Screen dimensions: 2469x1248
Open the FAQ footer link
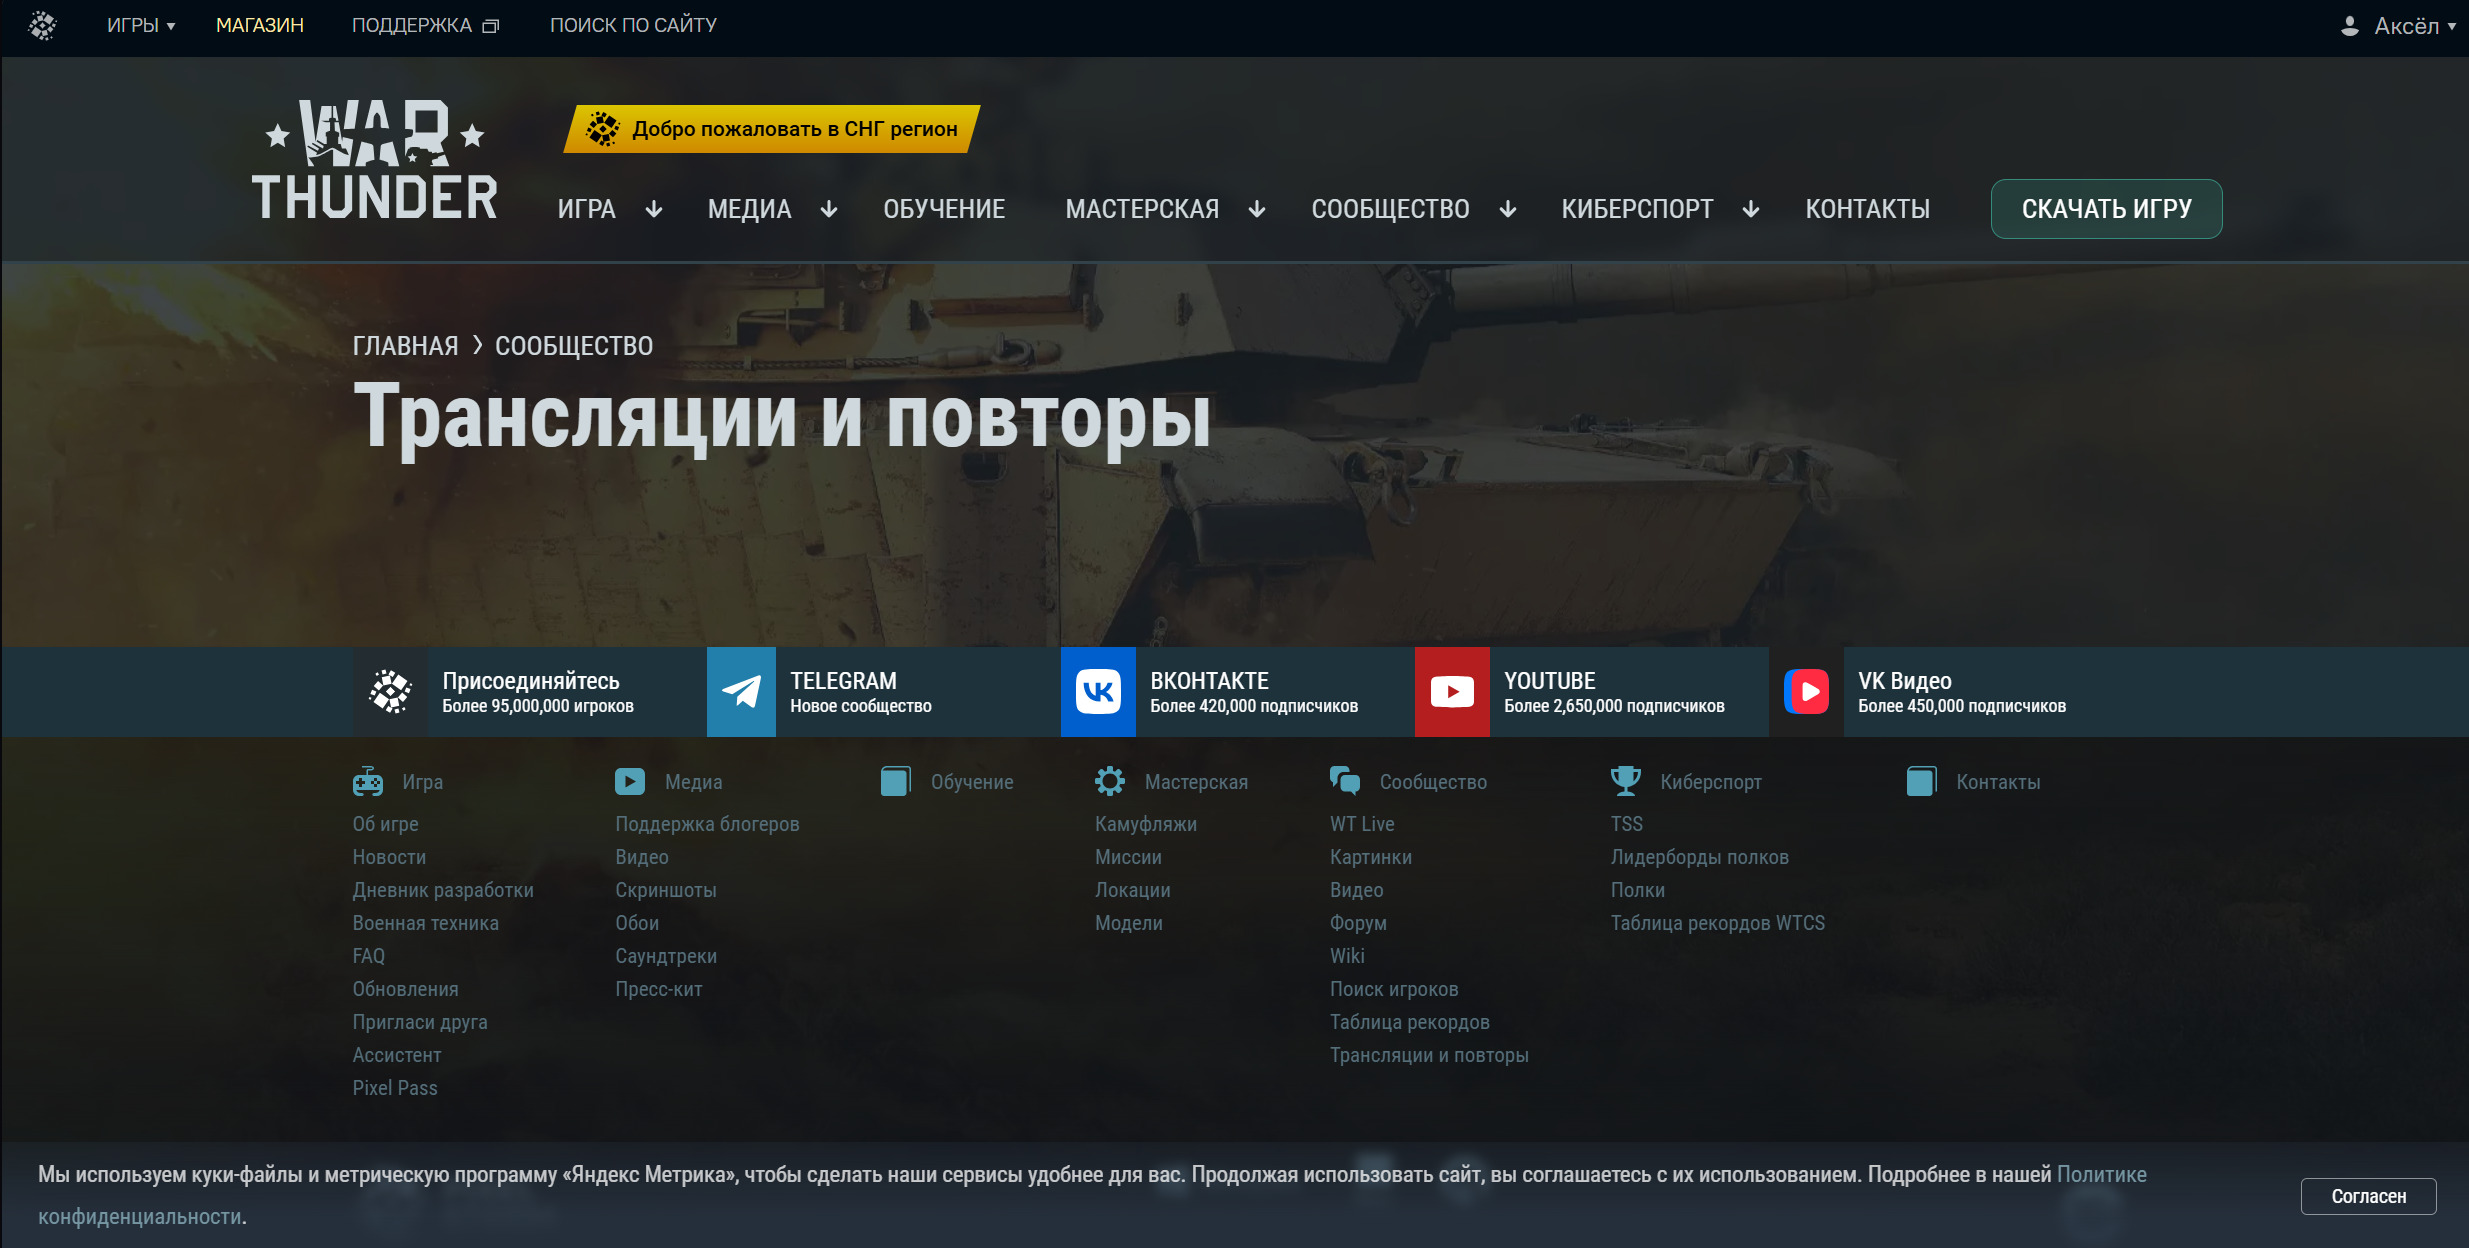pyautogui.click(x=369, y=956)
